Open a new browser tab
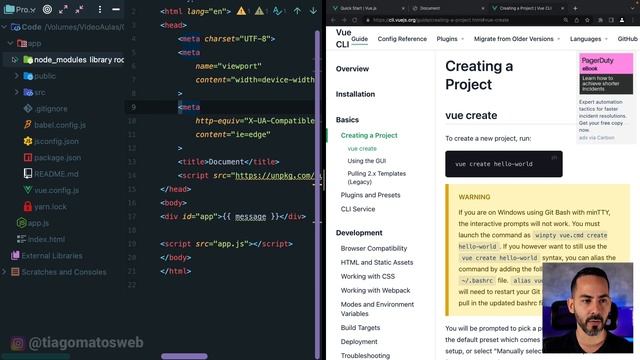Image resolution: width=640 pixels, height=360 pixels. coord(575,8)
